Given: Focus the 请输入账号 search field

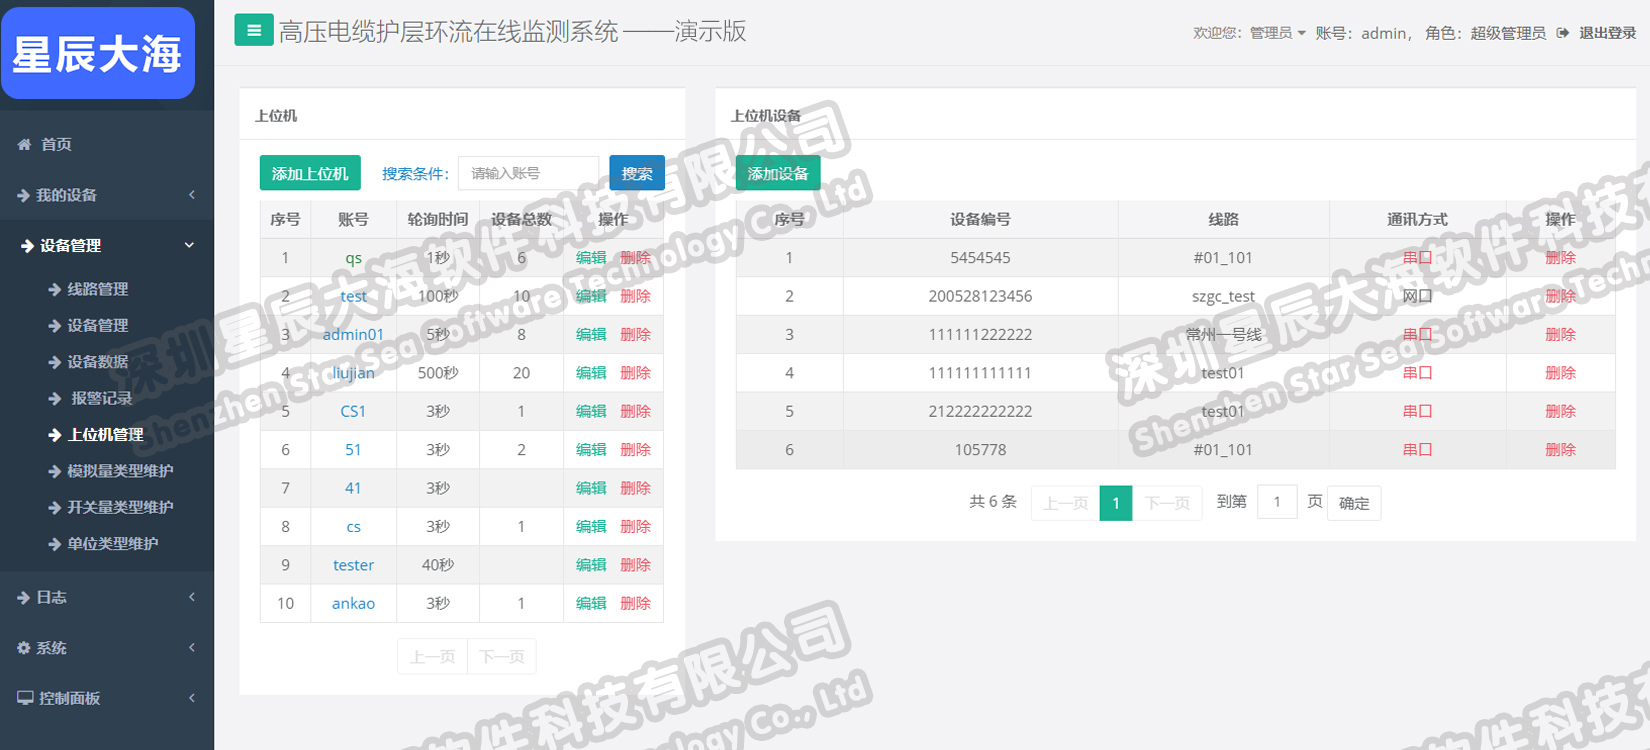Looking at the screenshot, I should (x=528, y=173).
